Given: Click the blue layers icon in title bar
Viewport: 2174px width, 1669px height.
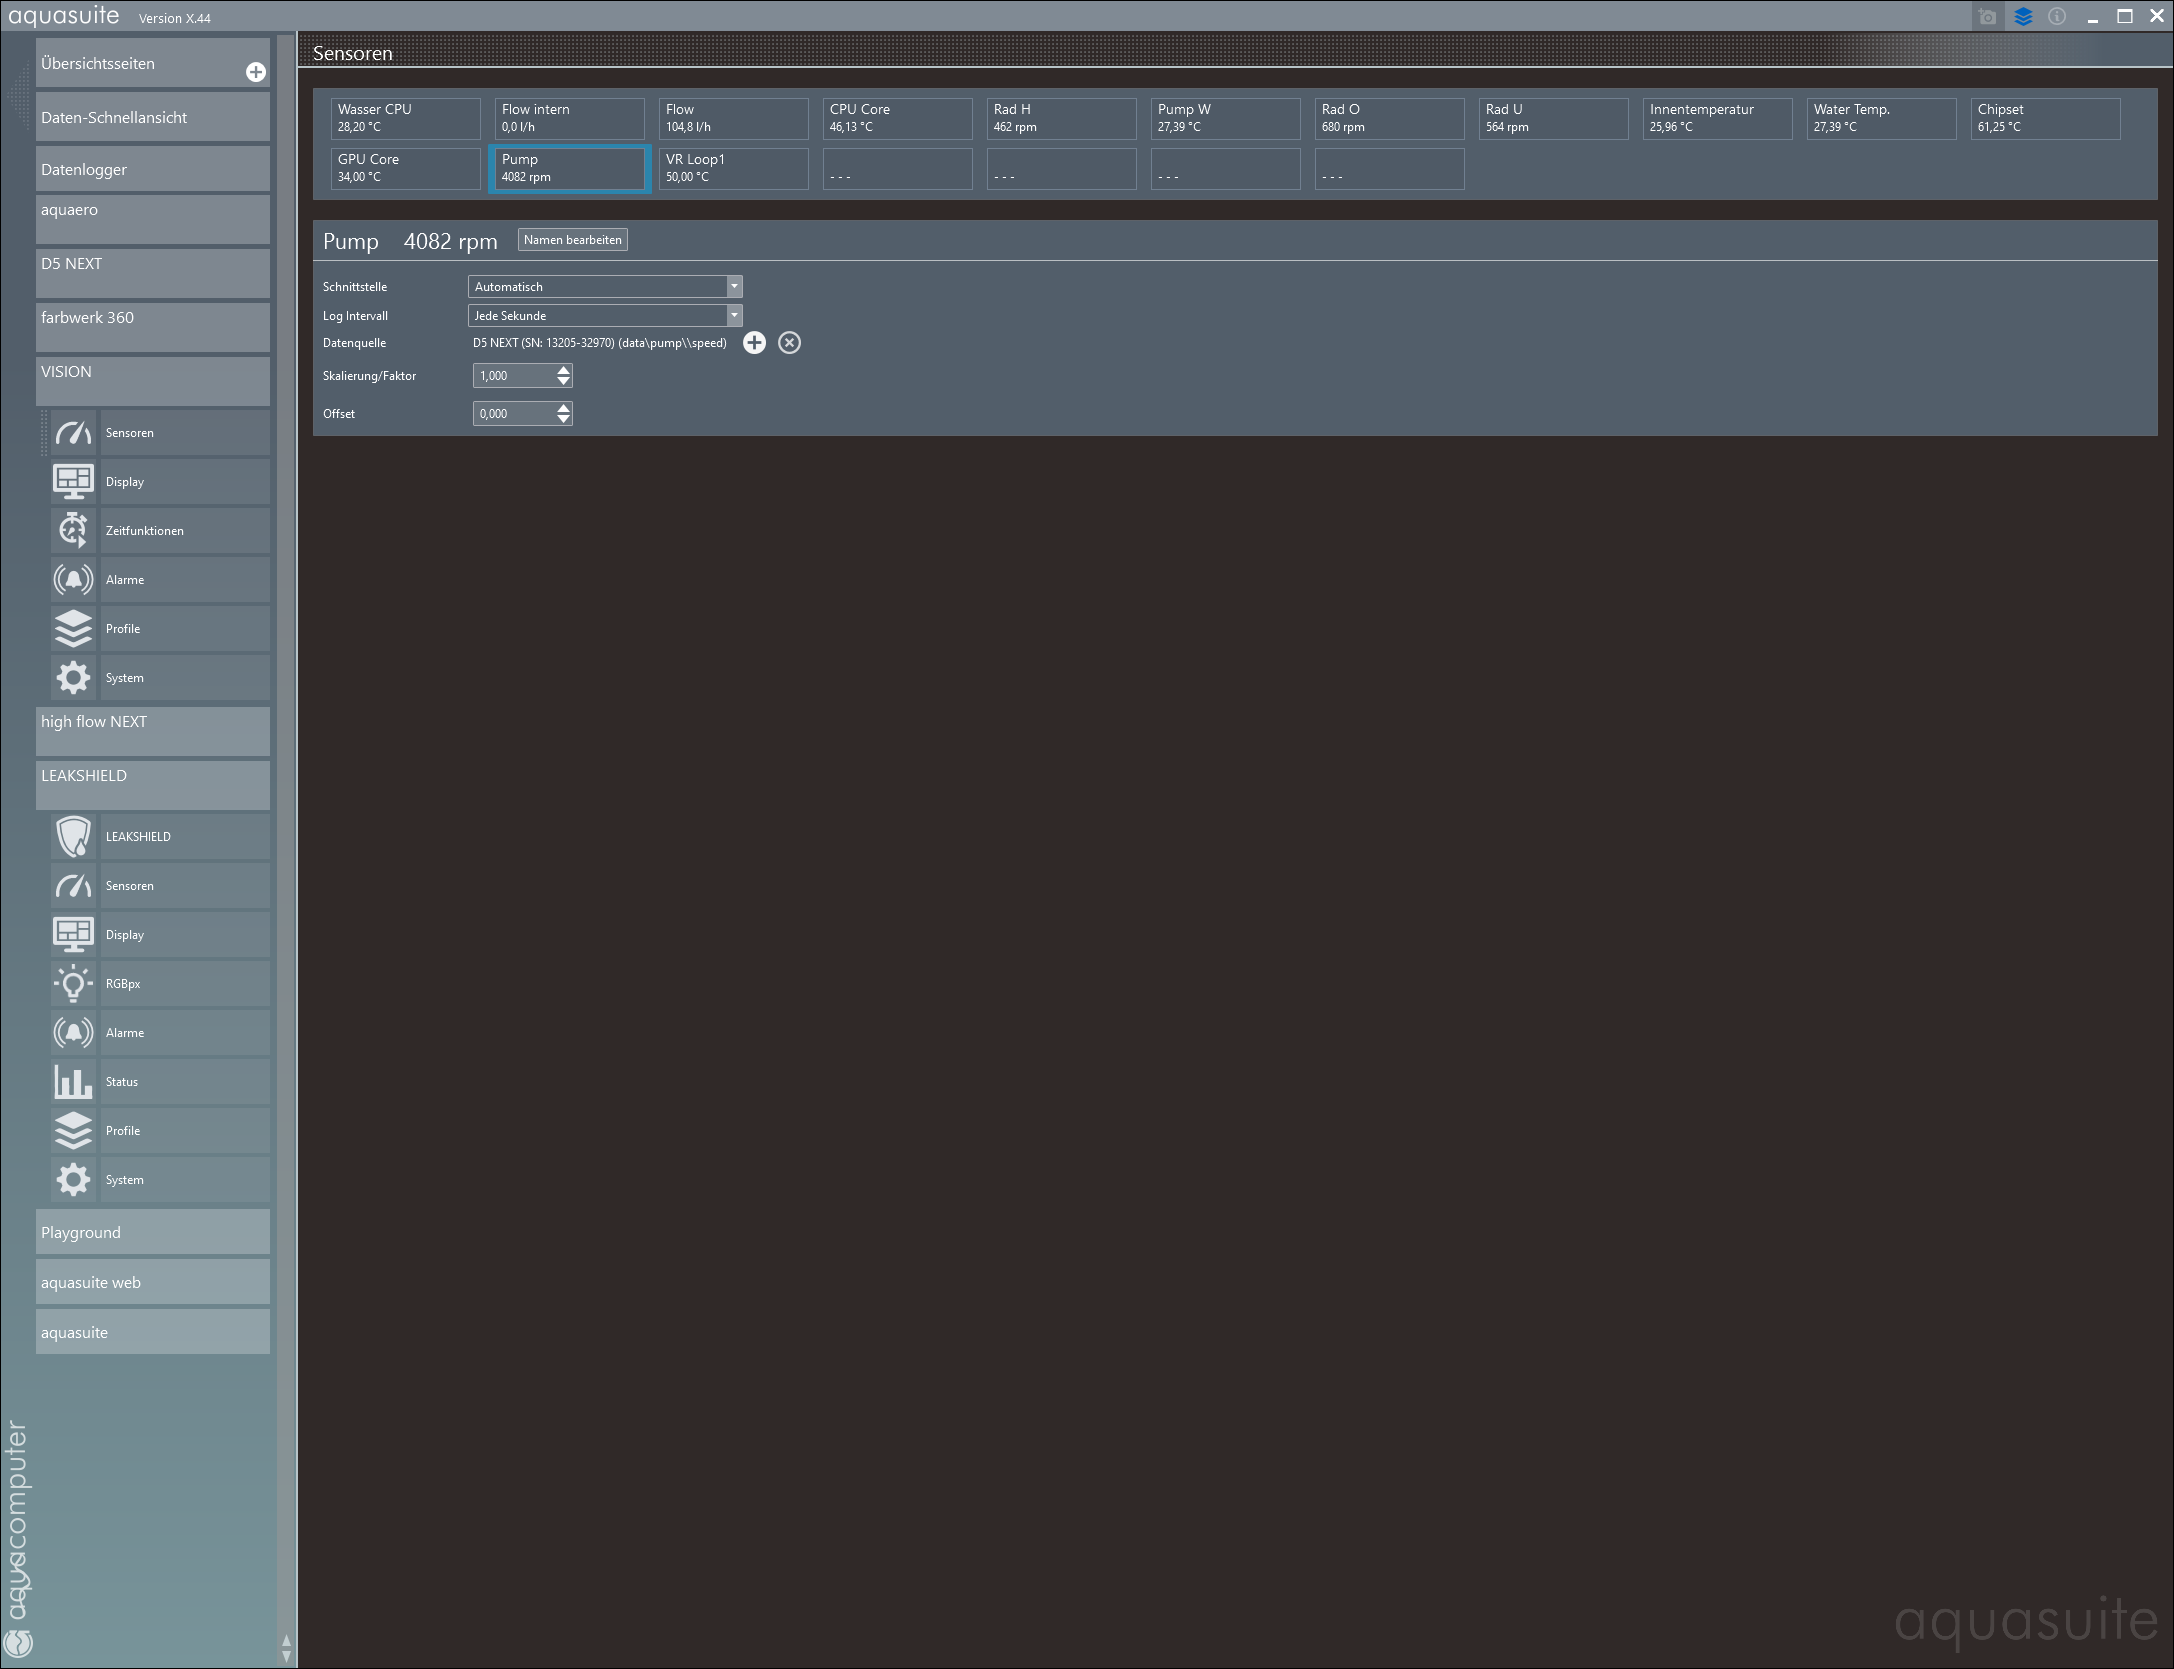Looking at the screenshot, I should [2023, 17].
